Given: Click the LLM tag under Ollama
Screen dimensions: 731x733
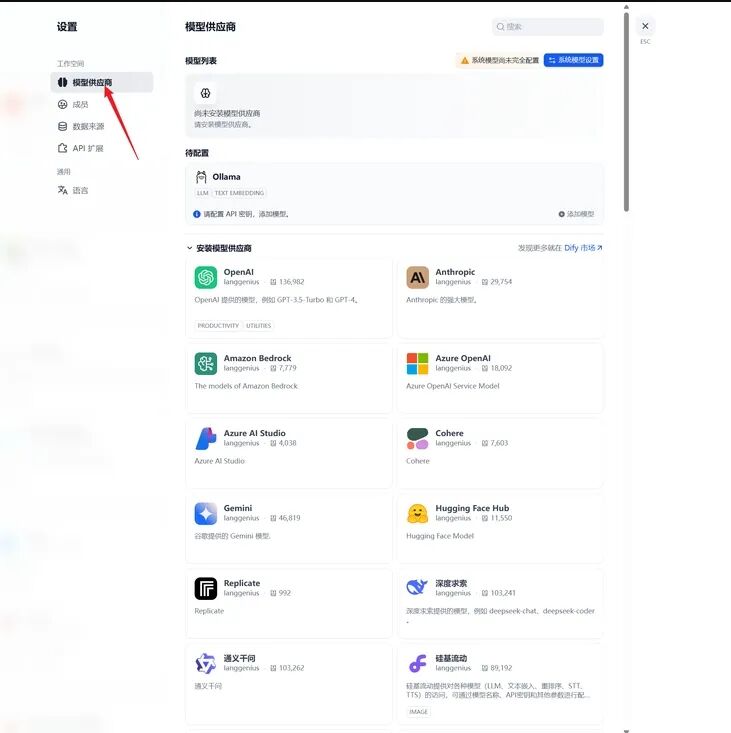Looking at the screenshot, I should click(x=202, y=193).
